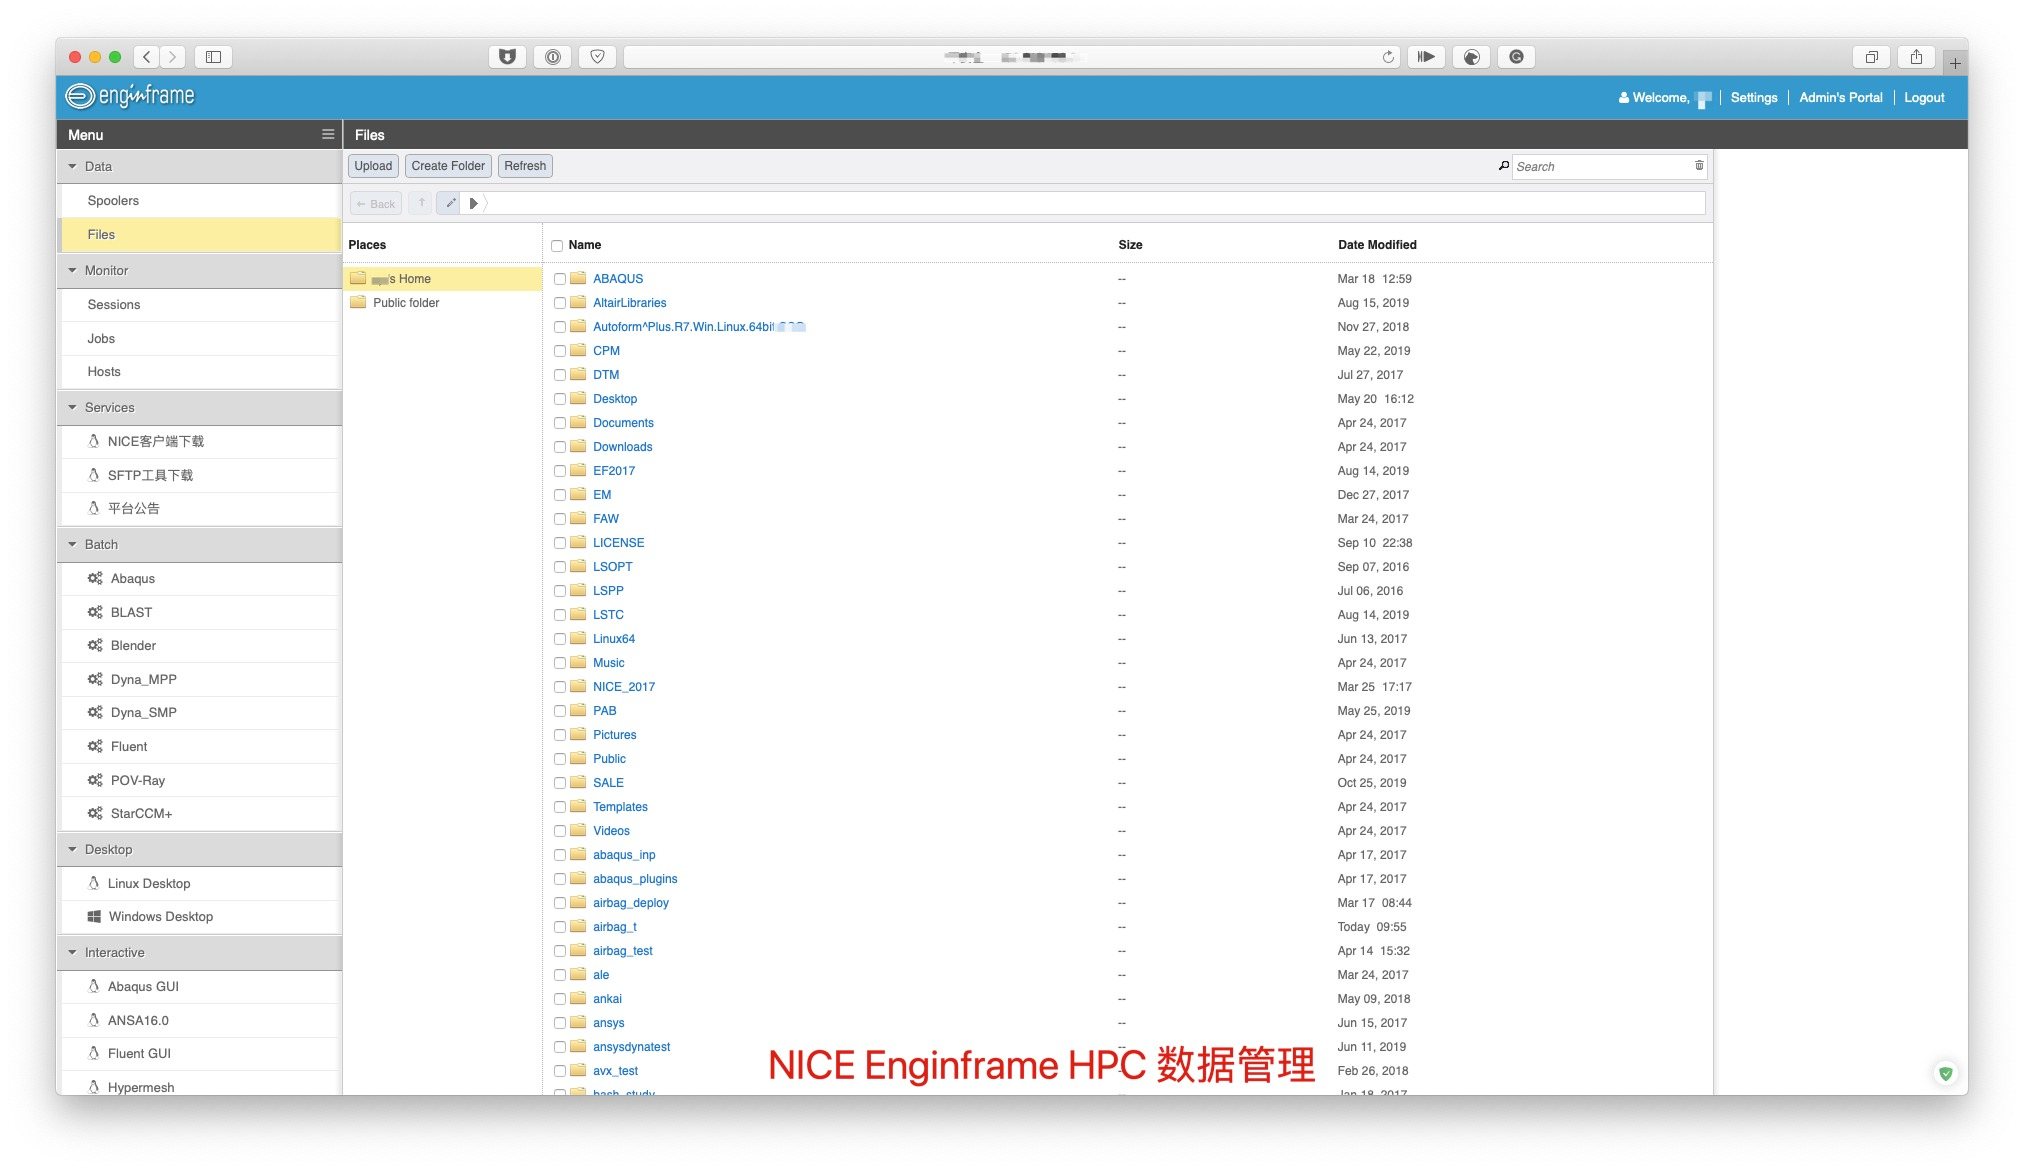The width and height of the screenshot is (2024, 1169).
Task: Click the Abaqus batch gears icon
Action: [95, 578]
